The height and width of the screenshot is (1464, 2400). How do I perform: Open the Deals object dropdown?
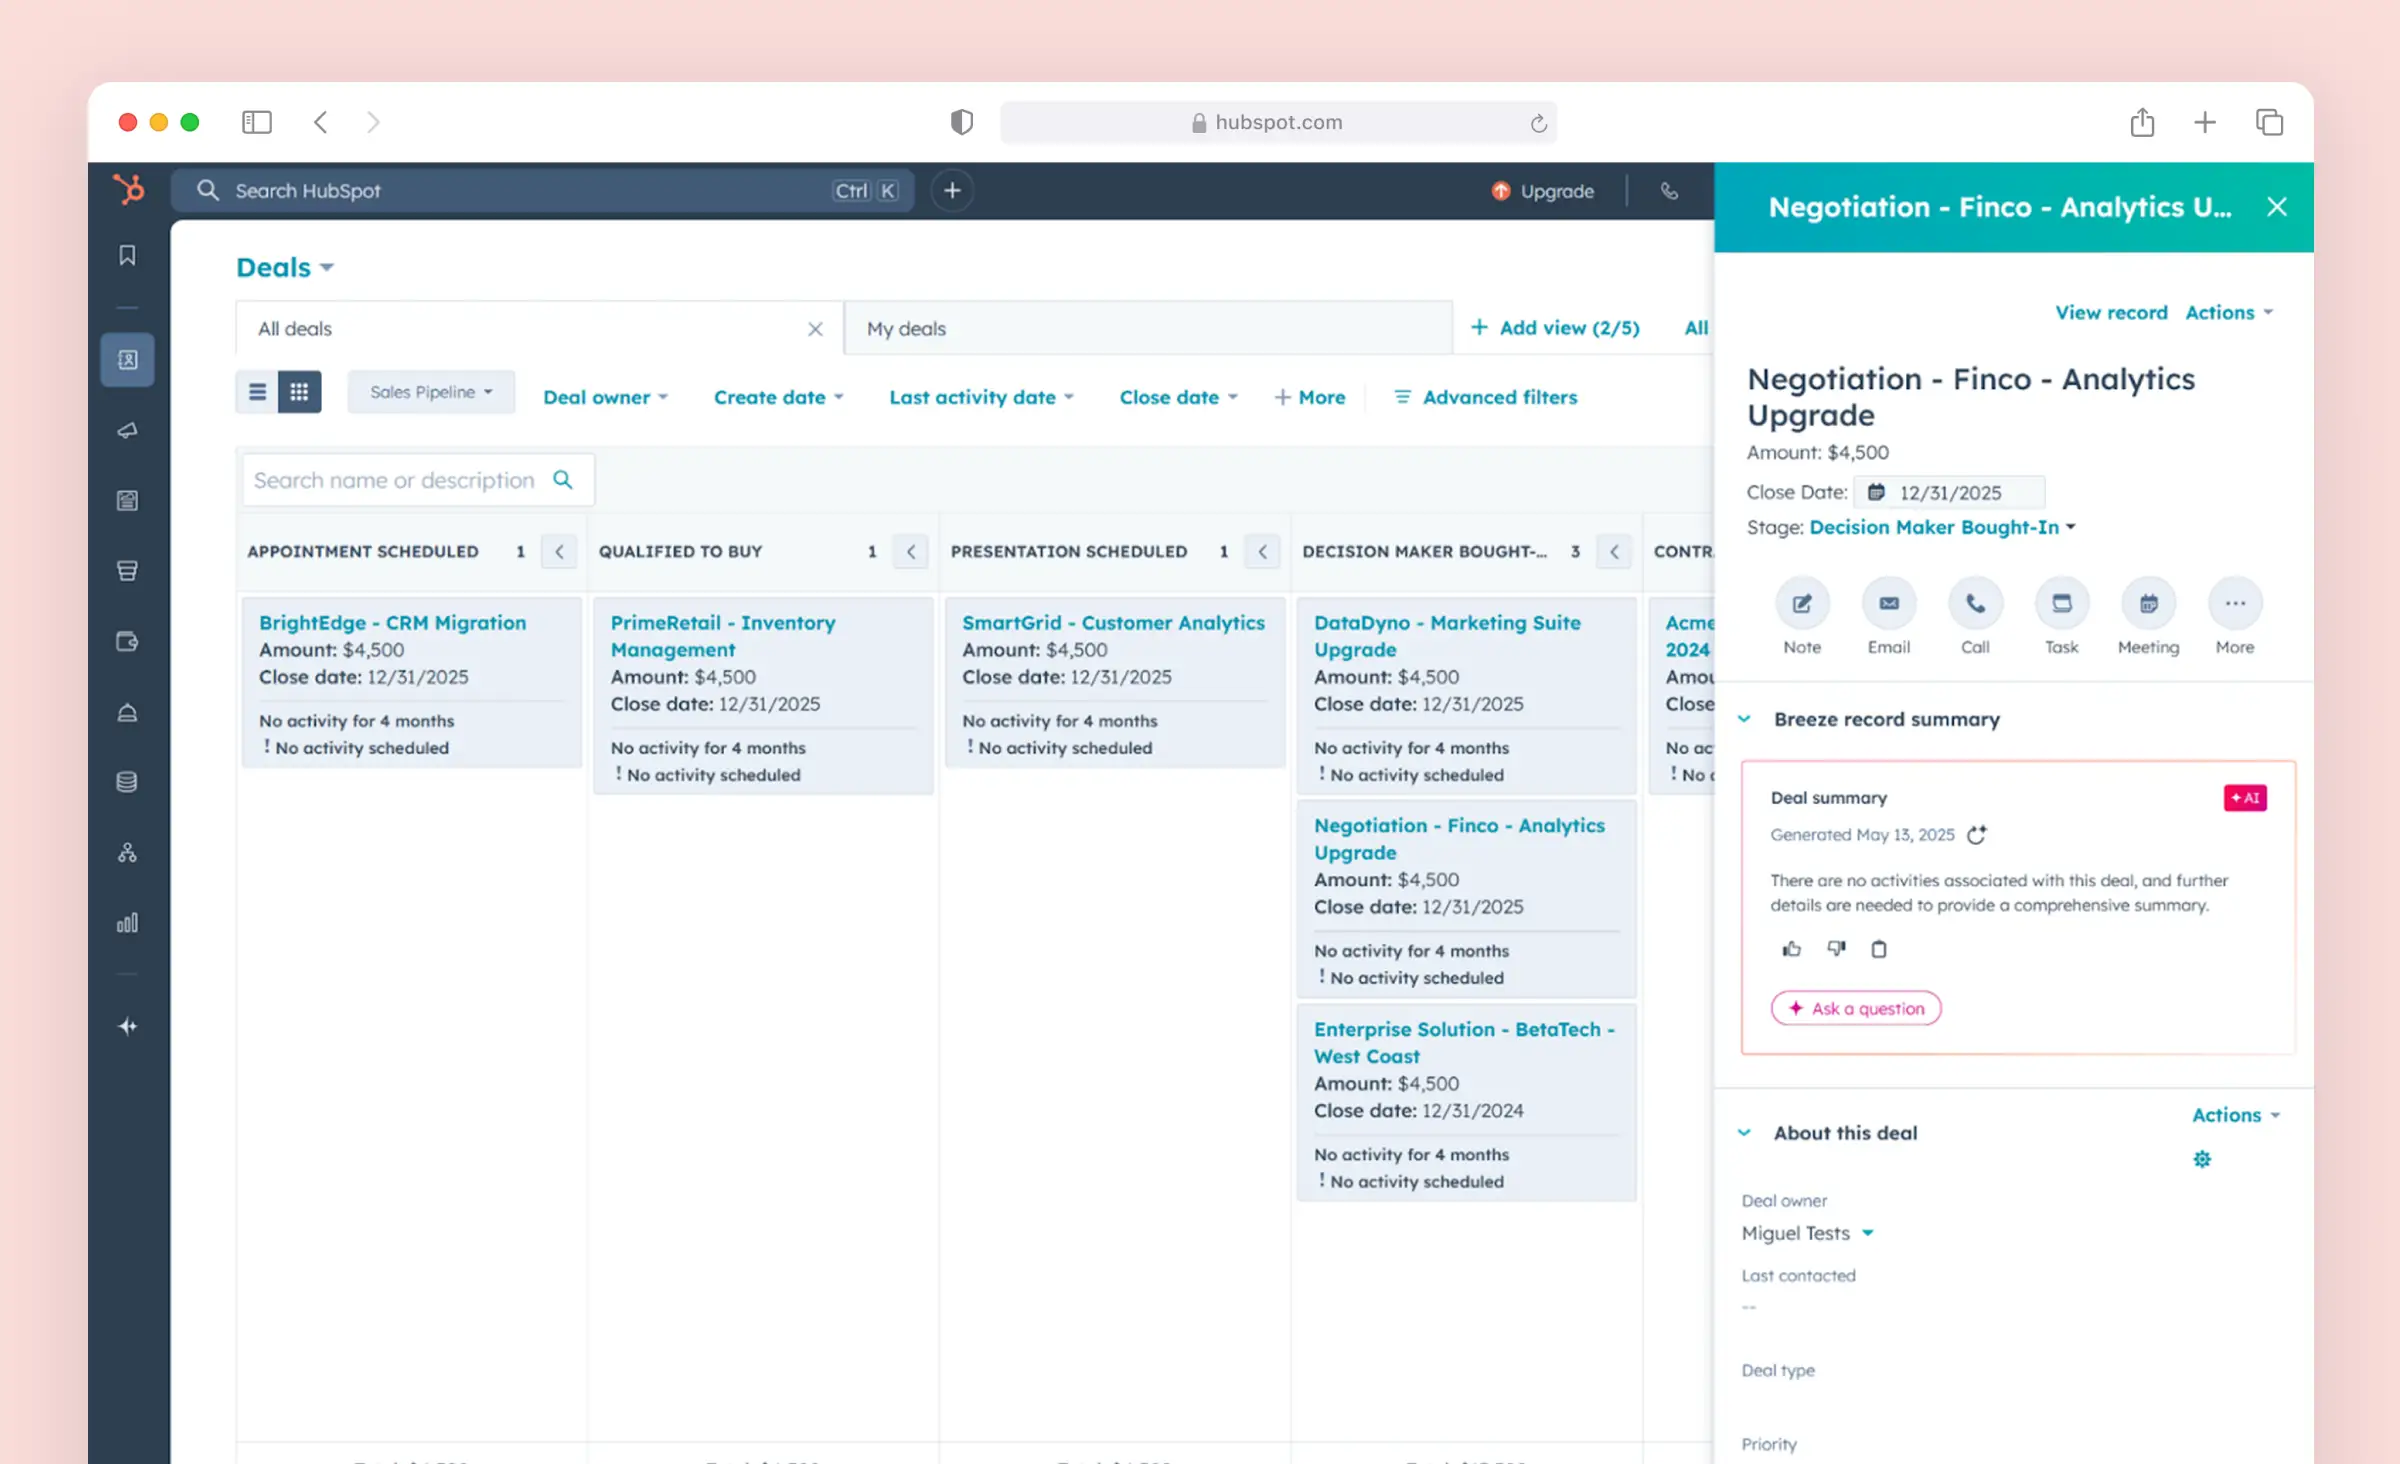[x=285, y=268]
